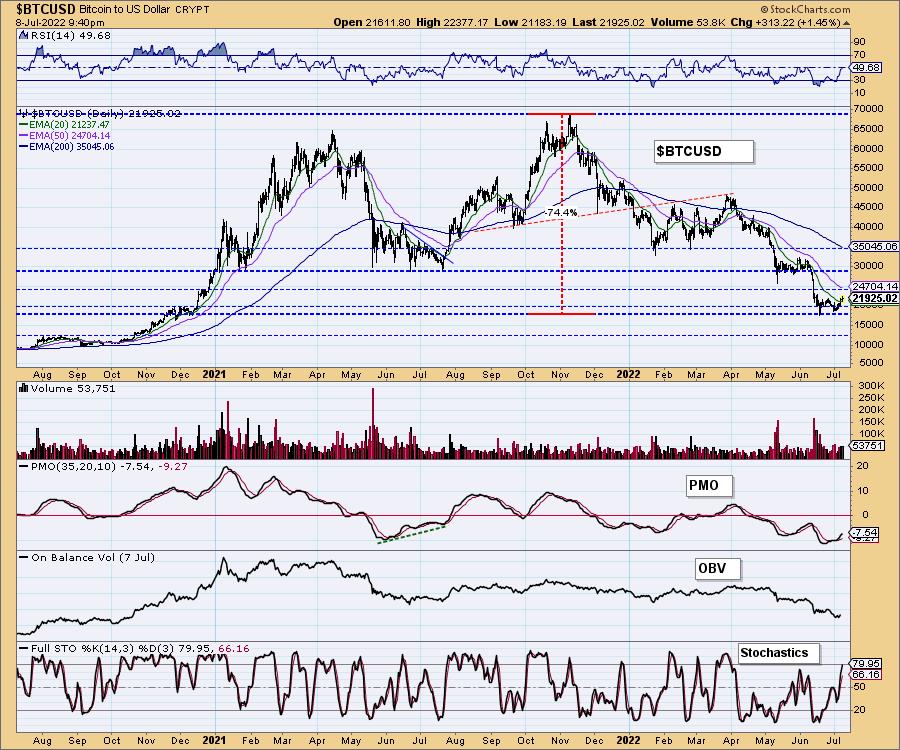
Task: Click the 2021 year label under the price panel
Action: point(215,374)
